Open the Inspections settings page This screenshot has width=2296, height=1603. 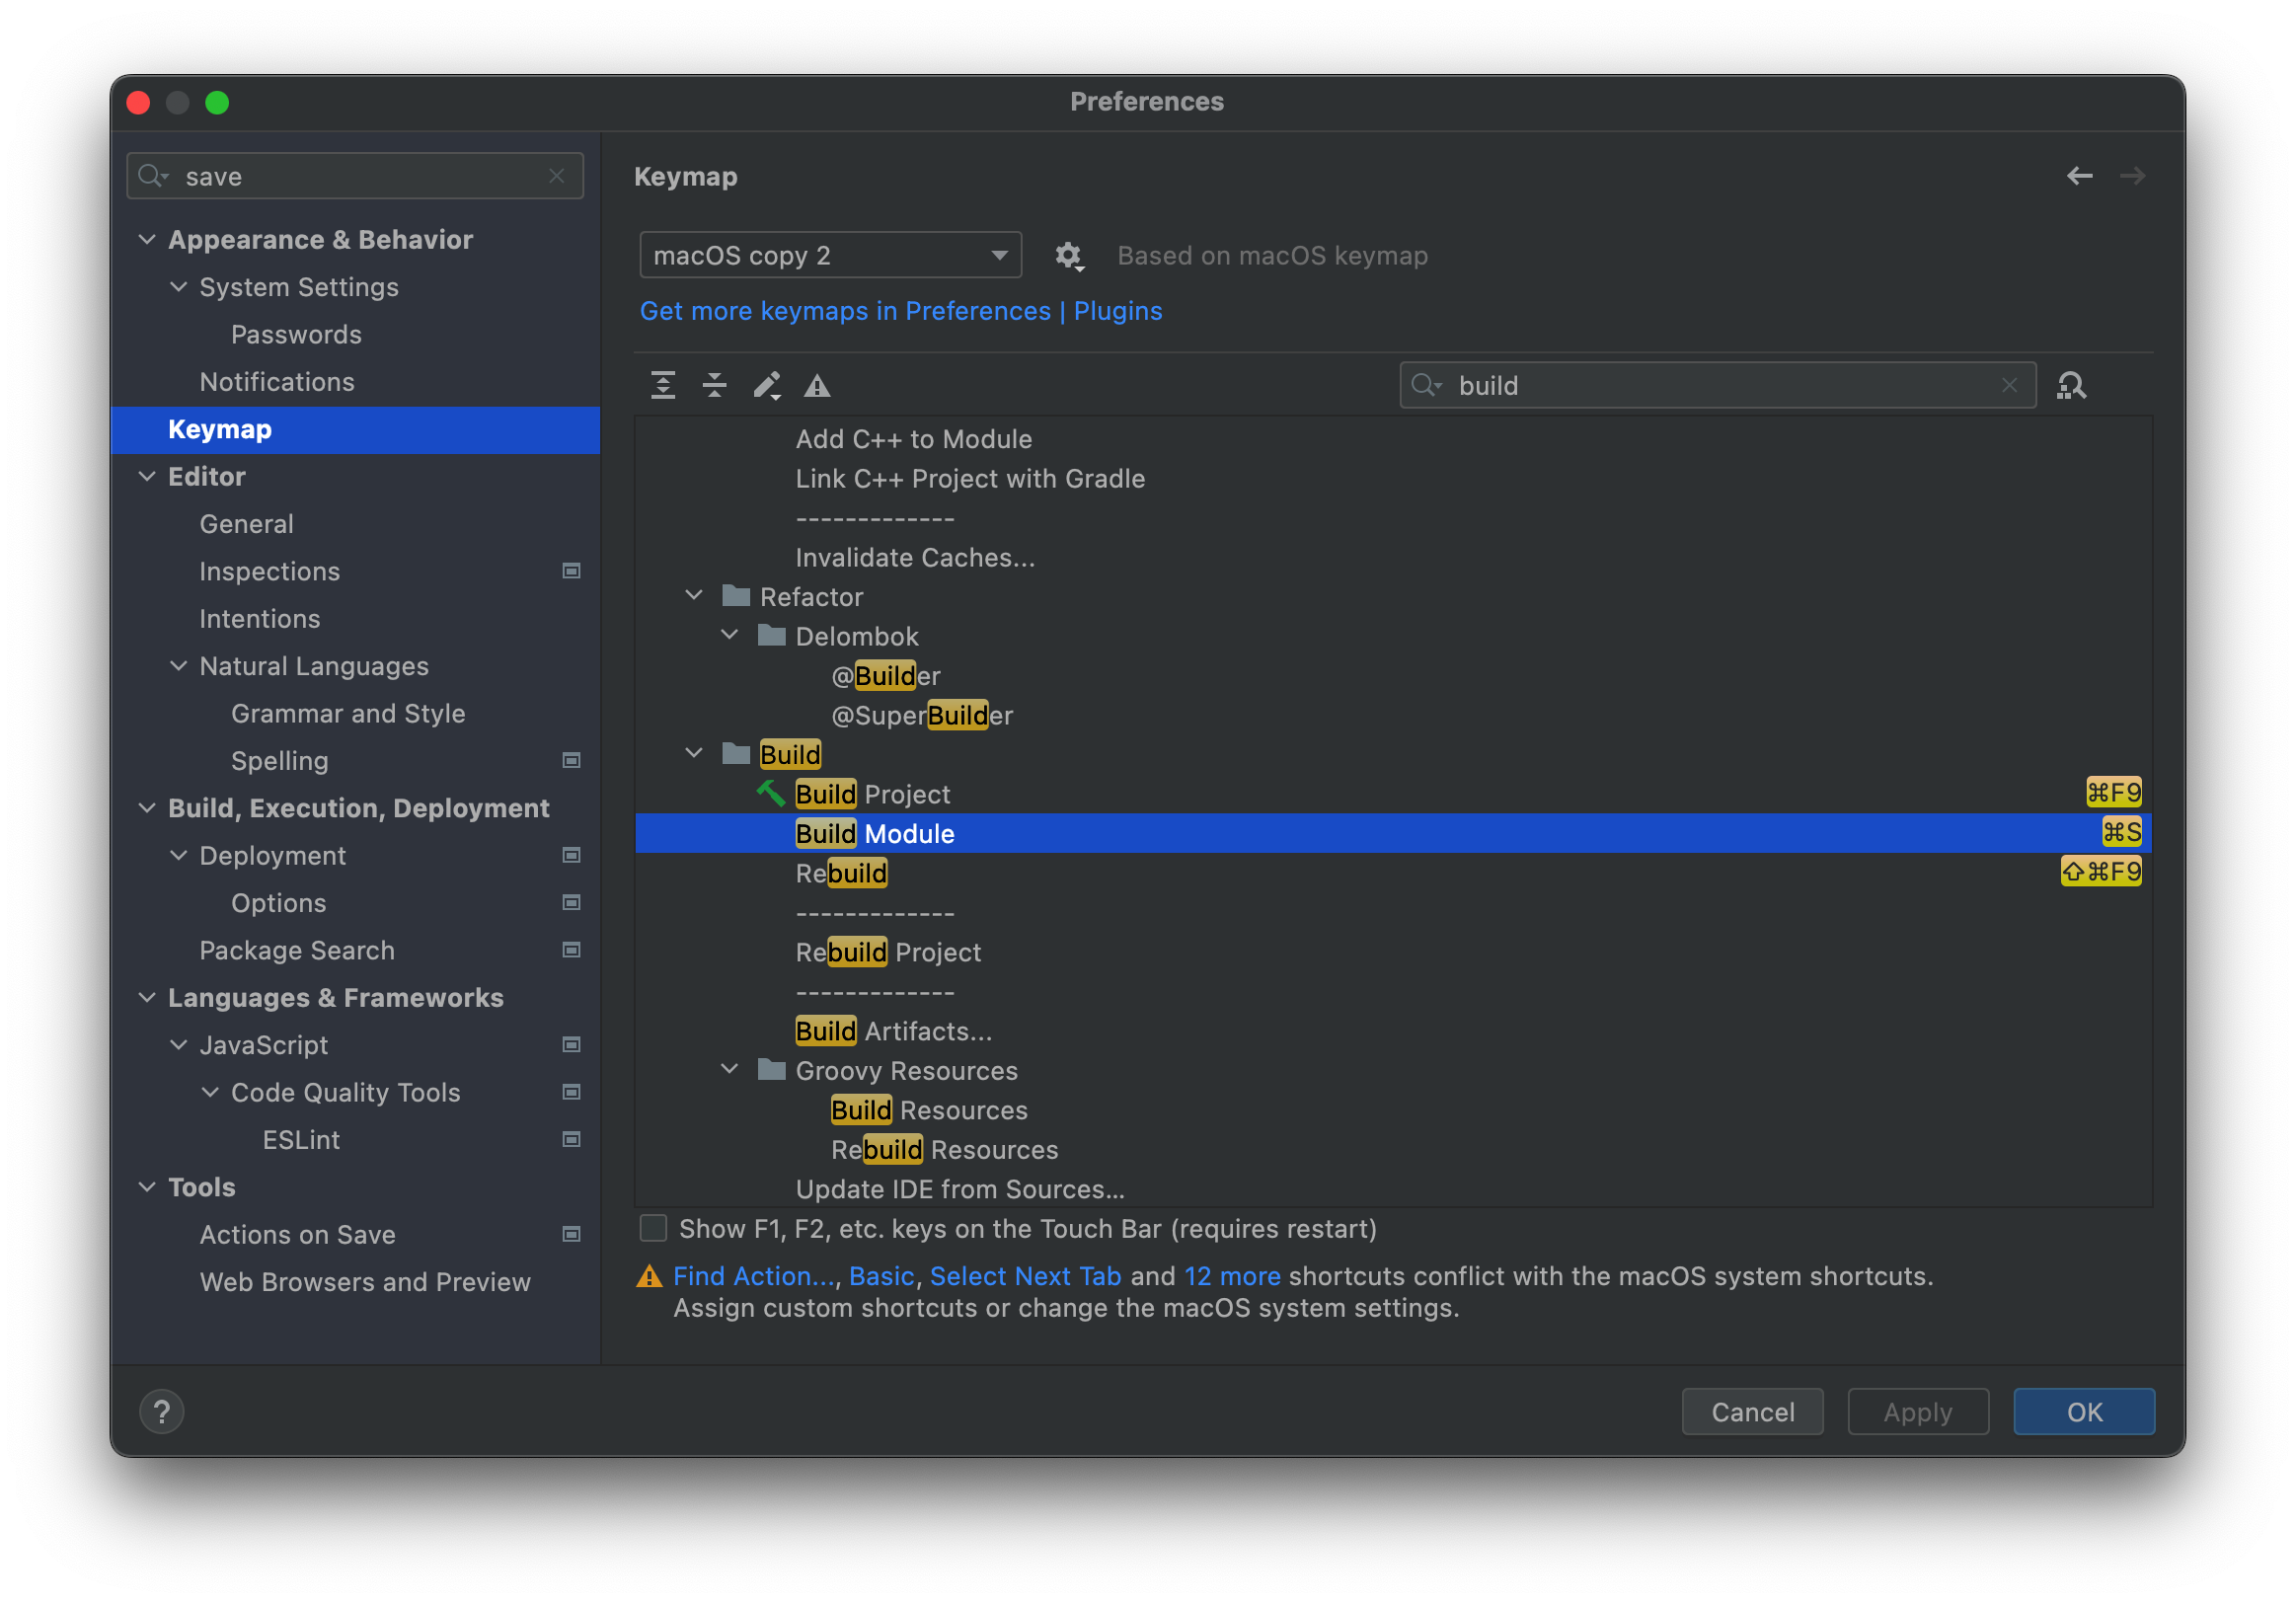pos(269,571)
